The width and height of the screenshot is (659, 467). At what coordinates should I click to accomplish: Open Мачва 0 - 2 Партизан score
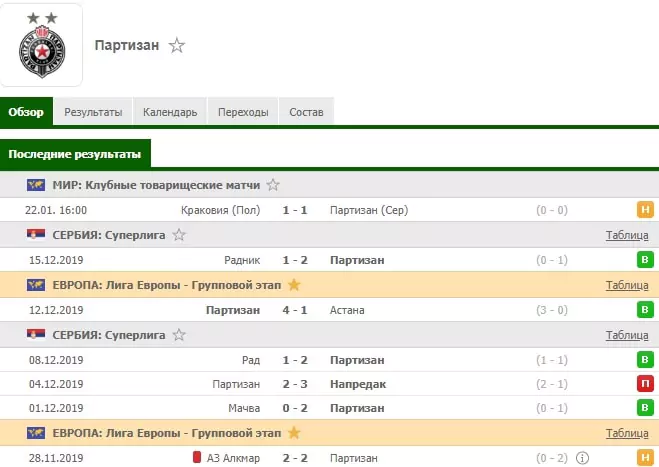click(x=295, y=408)
